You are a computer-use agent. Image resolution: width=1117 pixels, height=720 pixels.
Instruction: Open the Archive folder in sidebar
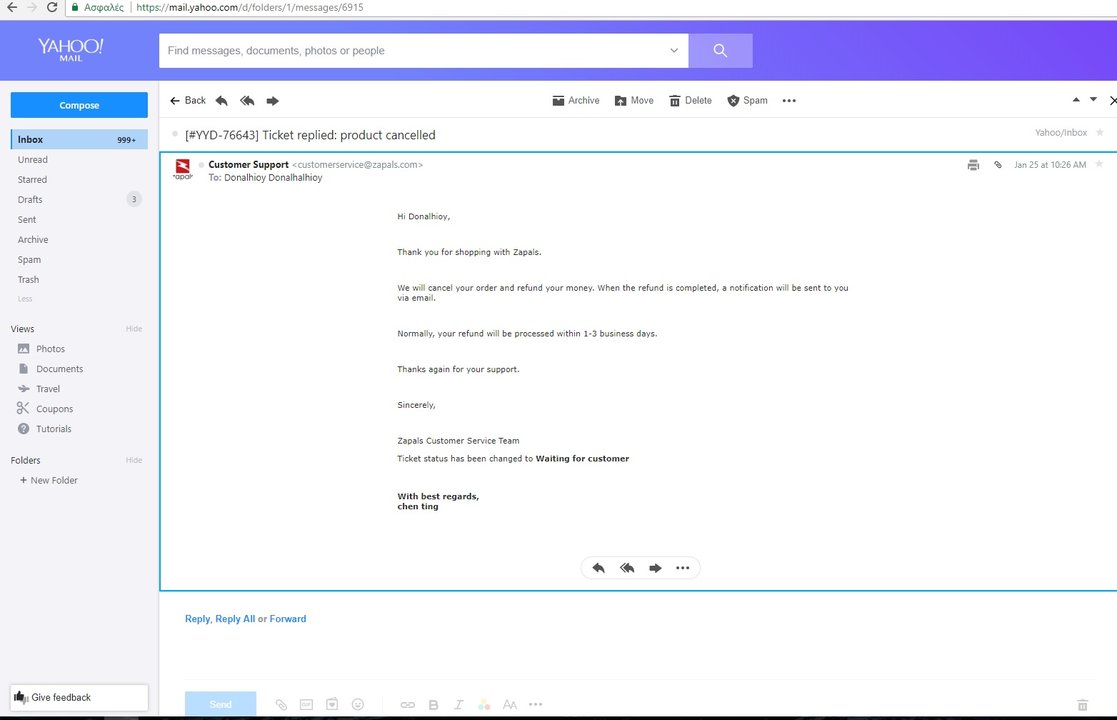coord(33,239)
